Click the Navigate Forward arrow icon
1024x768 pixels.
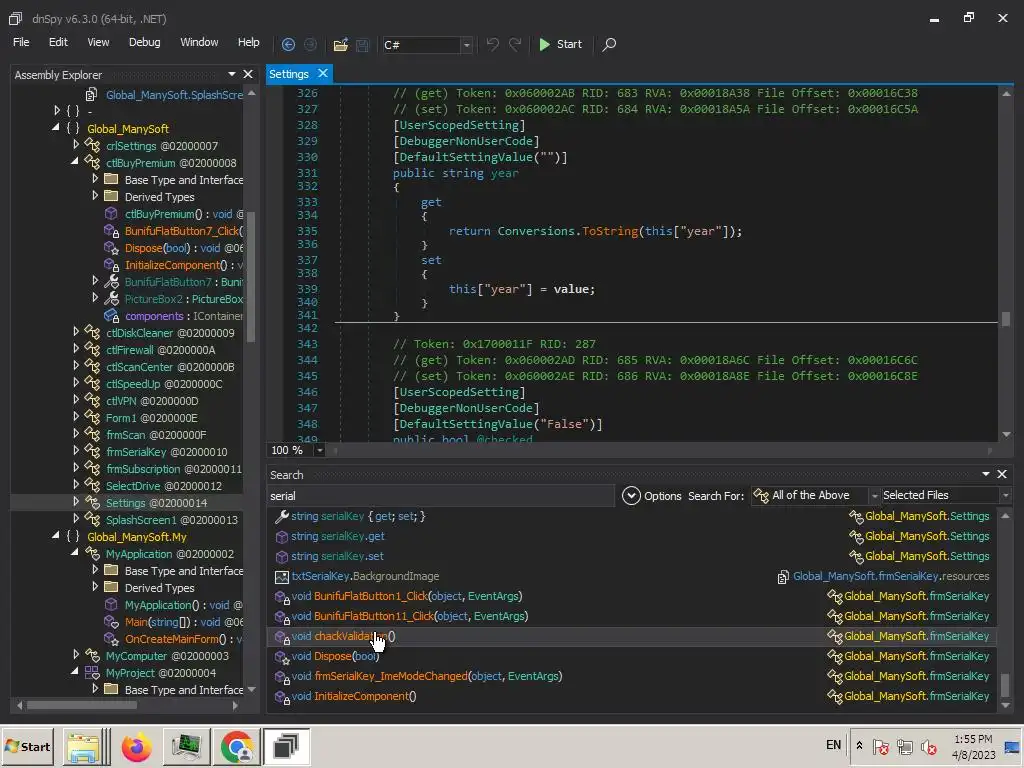click(310, 44)
